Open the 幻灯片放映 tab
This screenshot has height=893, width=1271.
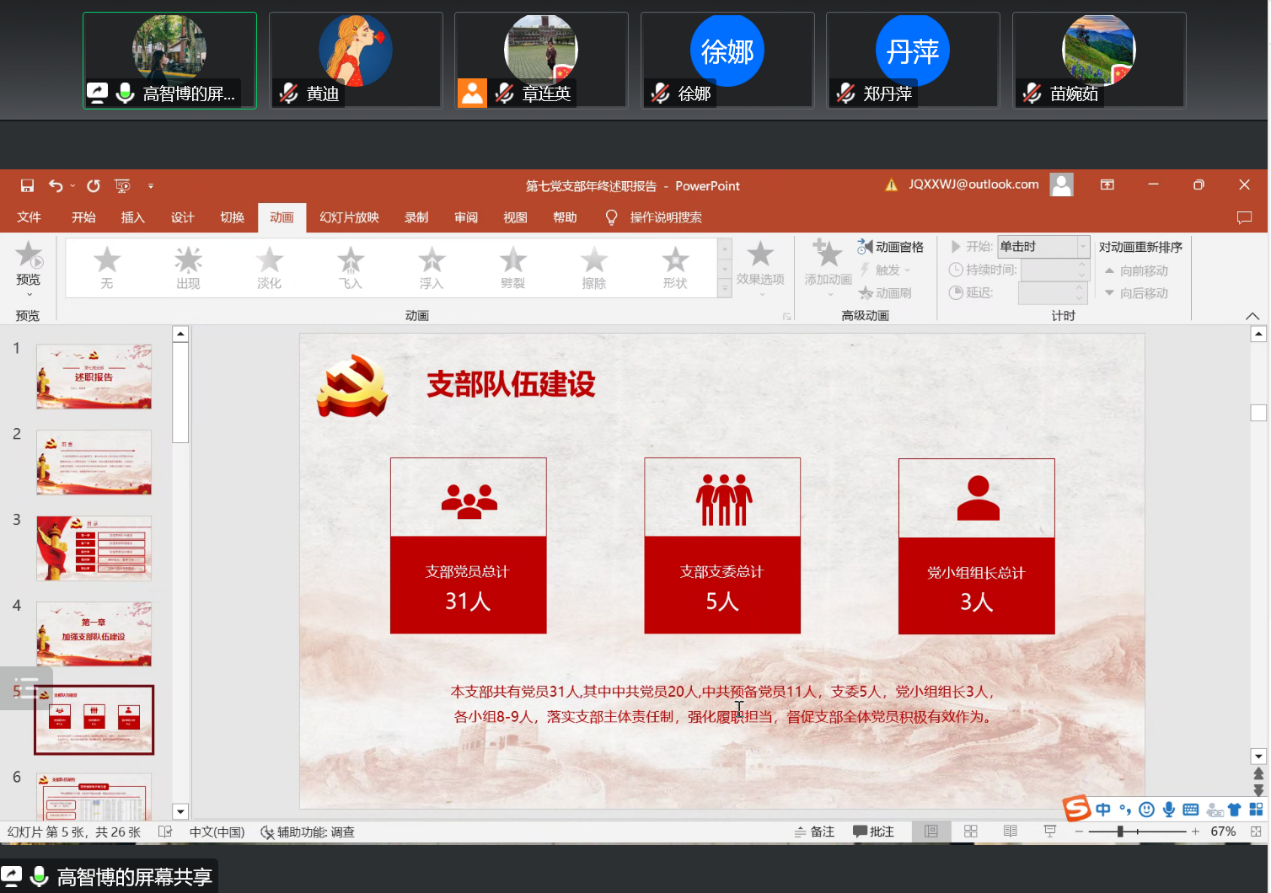[x=349, y=217]
